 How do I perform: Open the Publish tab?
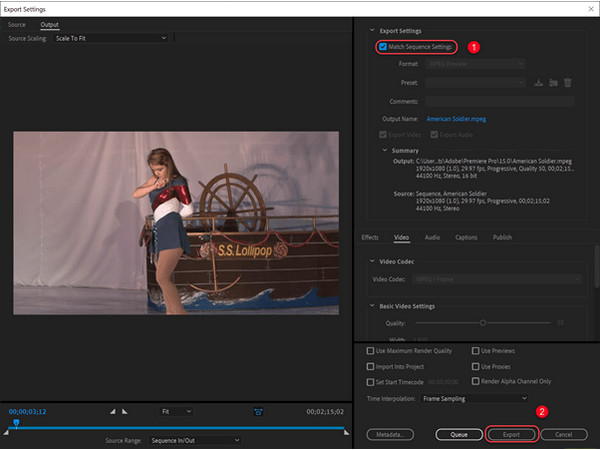502,237
